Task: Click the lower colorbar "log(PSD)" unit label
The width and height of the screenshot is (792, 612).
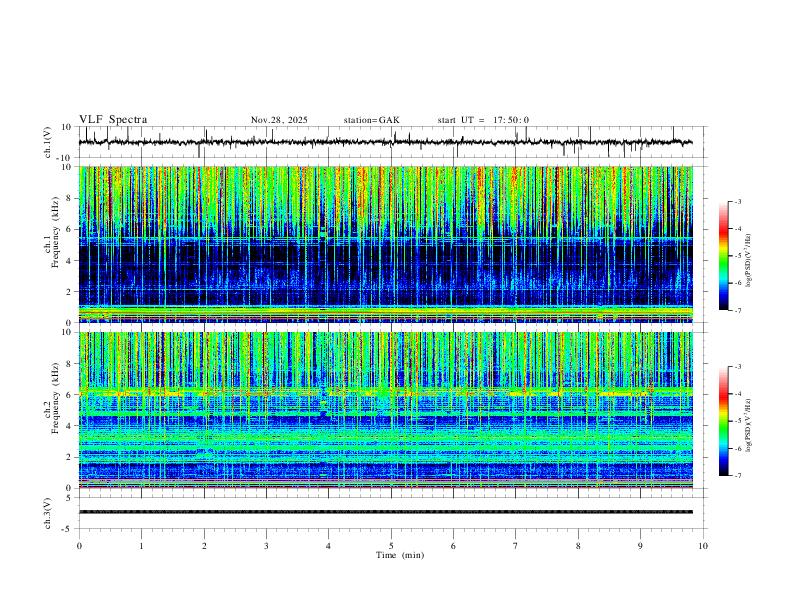Action: pos(749,426)
